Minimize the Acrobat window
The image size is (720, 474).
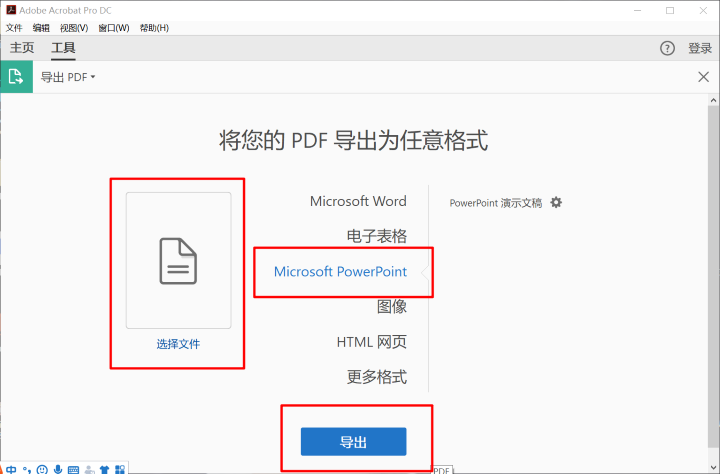(x=637, y=10)
